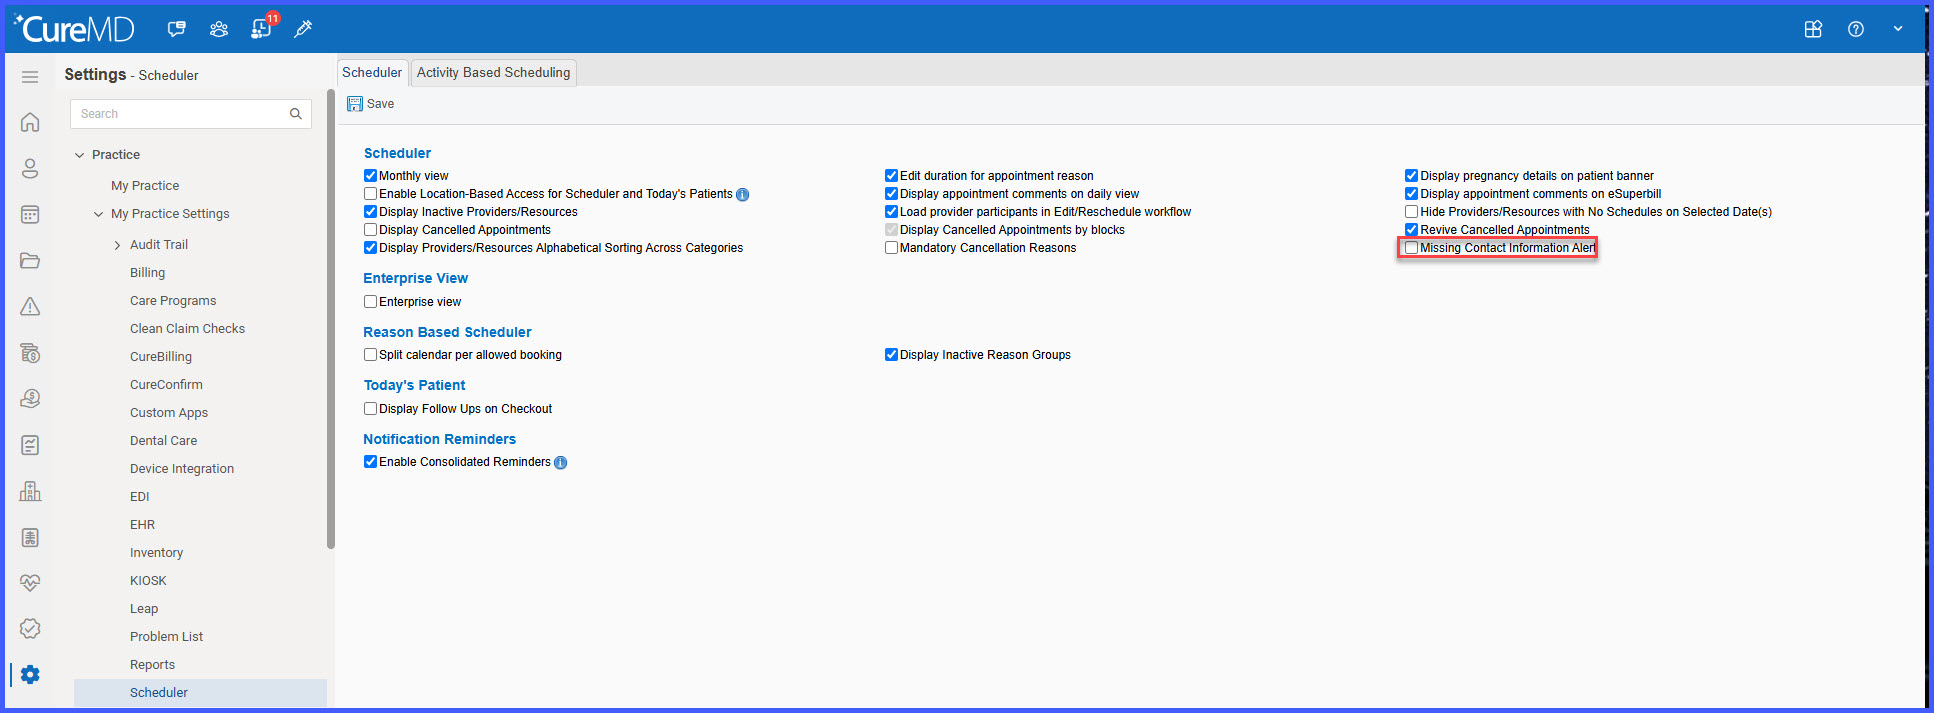Open the group users icon in header
The width and height of the screenshot is (1934, 713).
coord(219,29)
